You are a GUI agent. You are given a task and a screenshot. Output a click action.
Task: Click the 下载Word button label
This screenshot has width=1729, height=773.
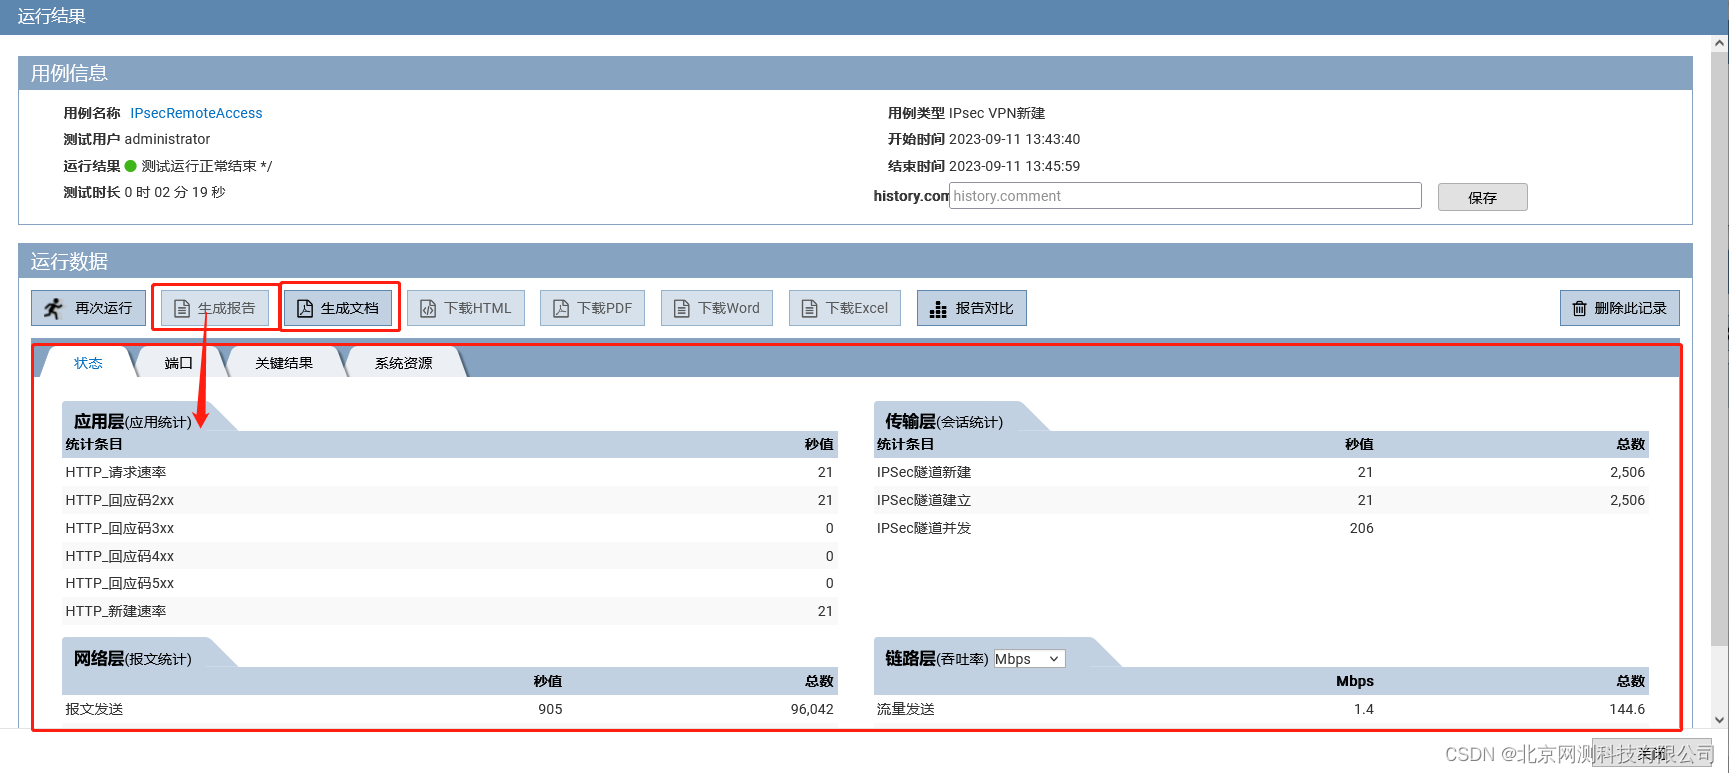click(729, 308)
